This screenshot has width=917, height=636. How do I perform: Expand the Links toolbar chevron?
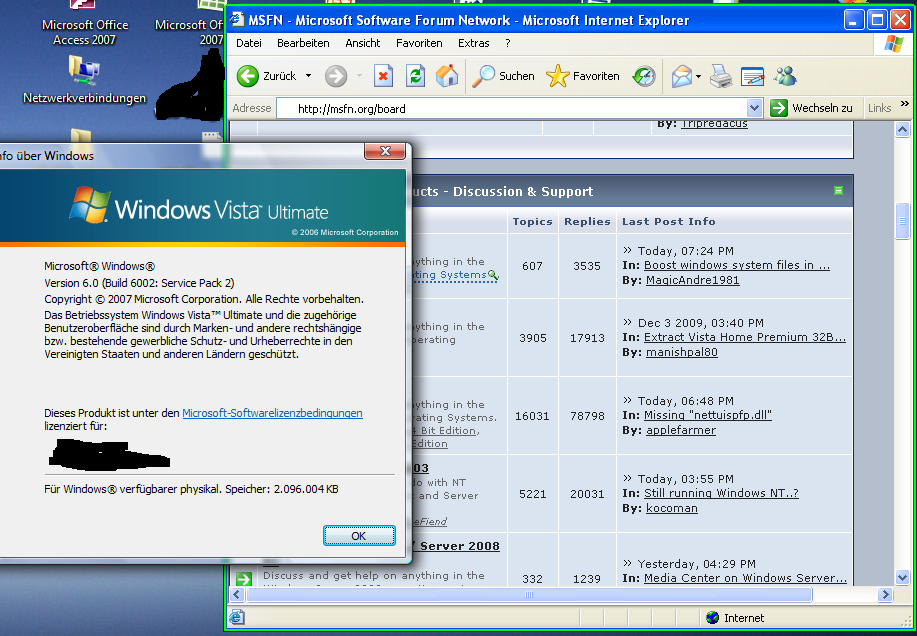(x=905, y=104)
